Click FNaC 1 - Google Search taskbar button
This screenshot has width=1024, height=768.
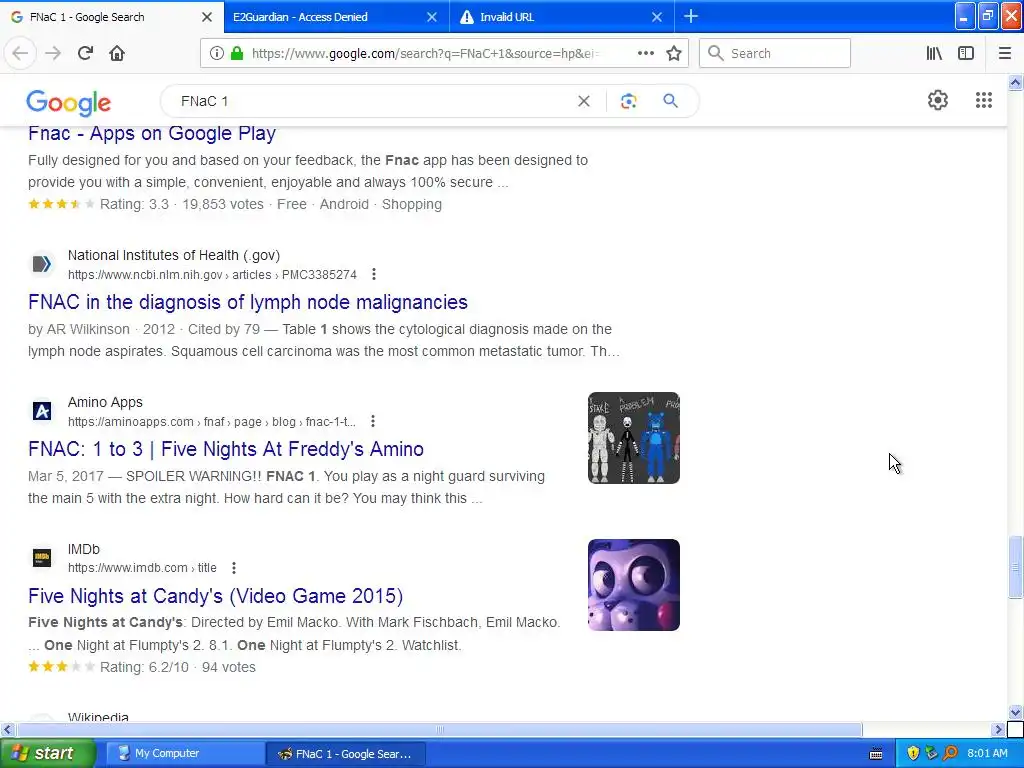click(346, 754)
